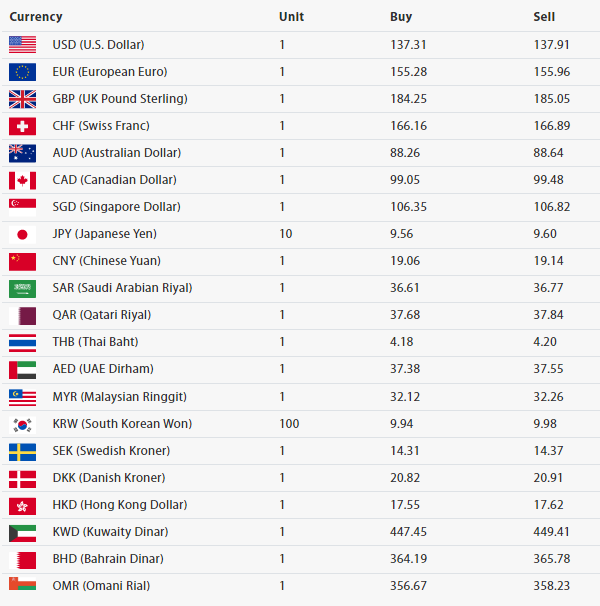Image resolution: width=600 pixels, height=606 pixels.
Task: Select the AUD (Australian Dollar) row label
Action: [117, 153]
